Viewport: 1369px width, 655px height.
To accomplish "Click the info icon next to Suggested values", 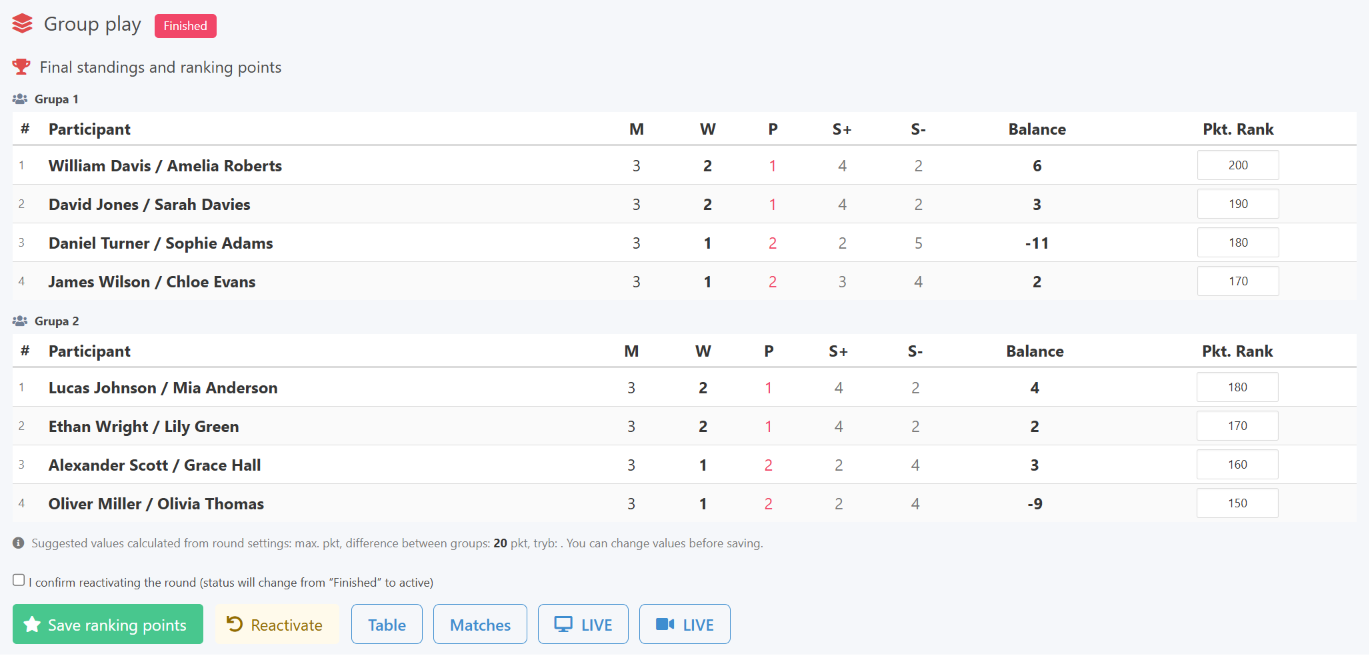I will [x=18, y=543].
